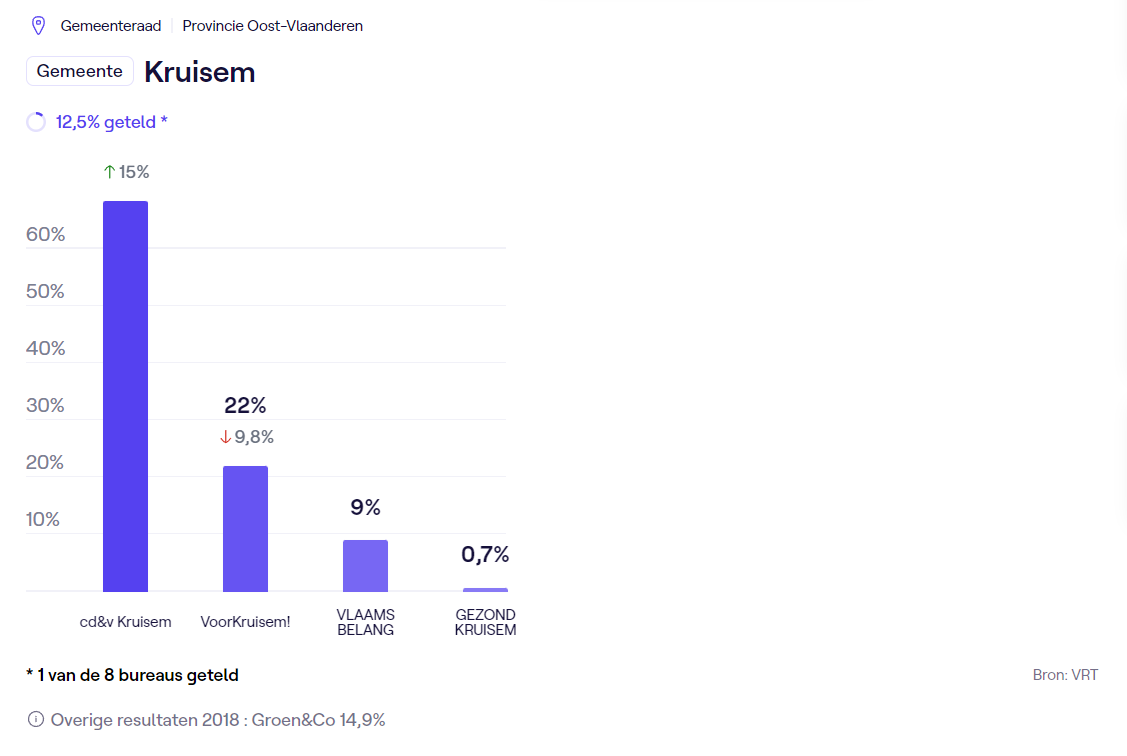Open the Gemeenteraad breadcrumb
The image size is (1127, 756).
(110, 26)
